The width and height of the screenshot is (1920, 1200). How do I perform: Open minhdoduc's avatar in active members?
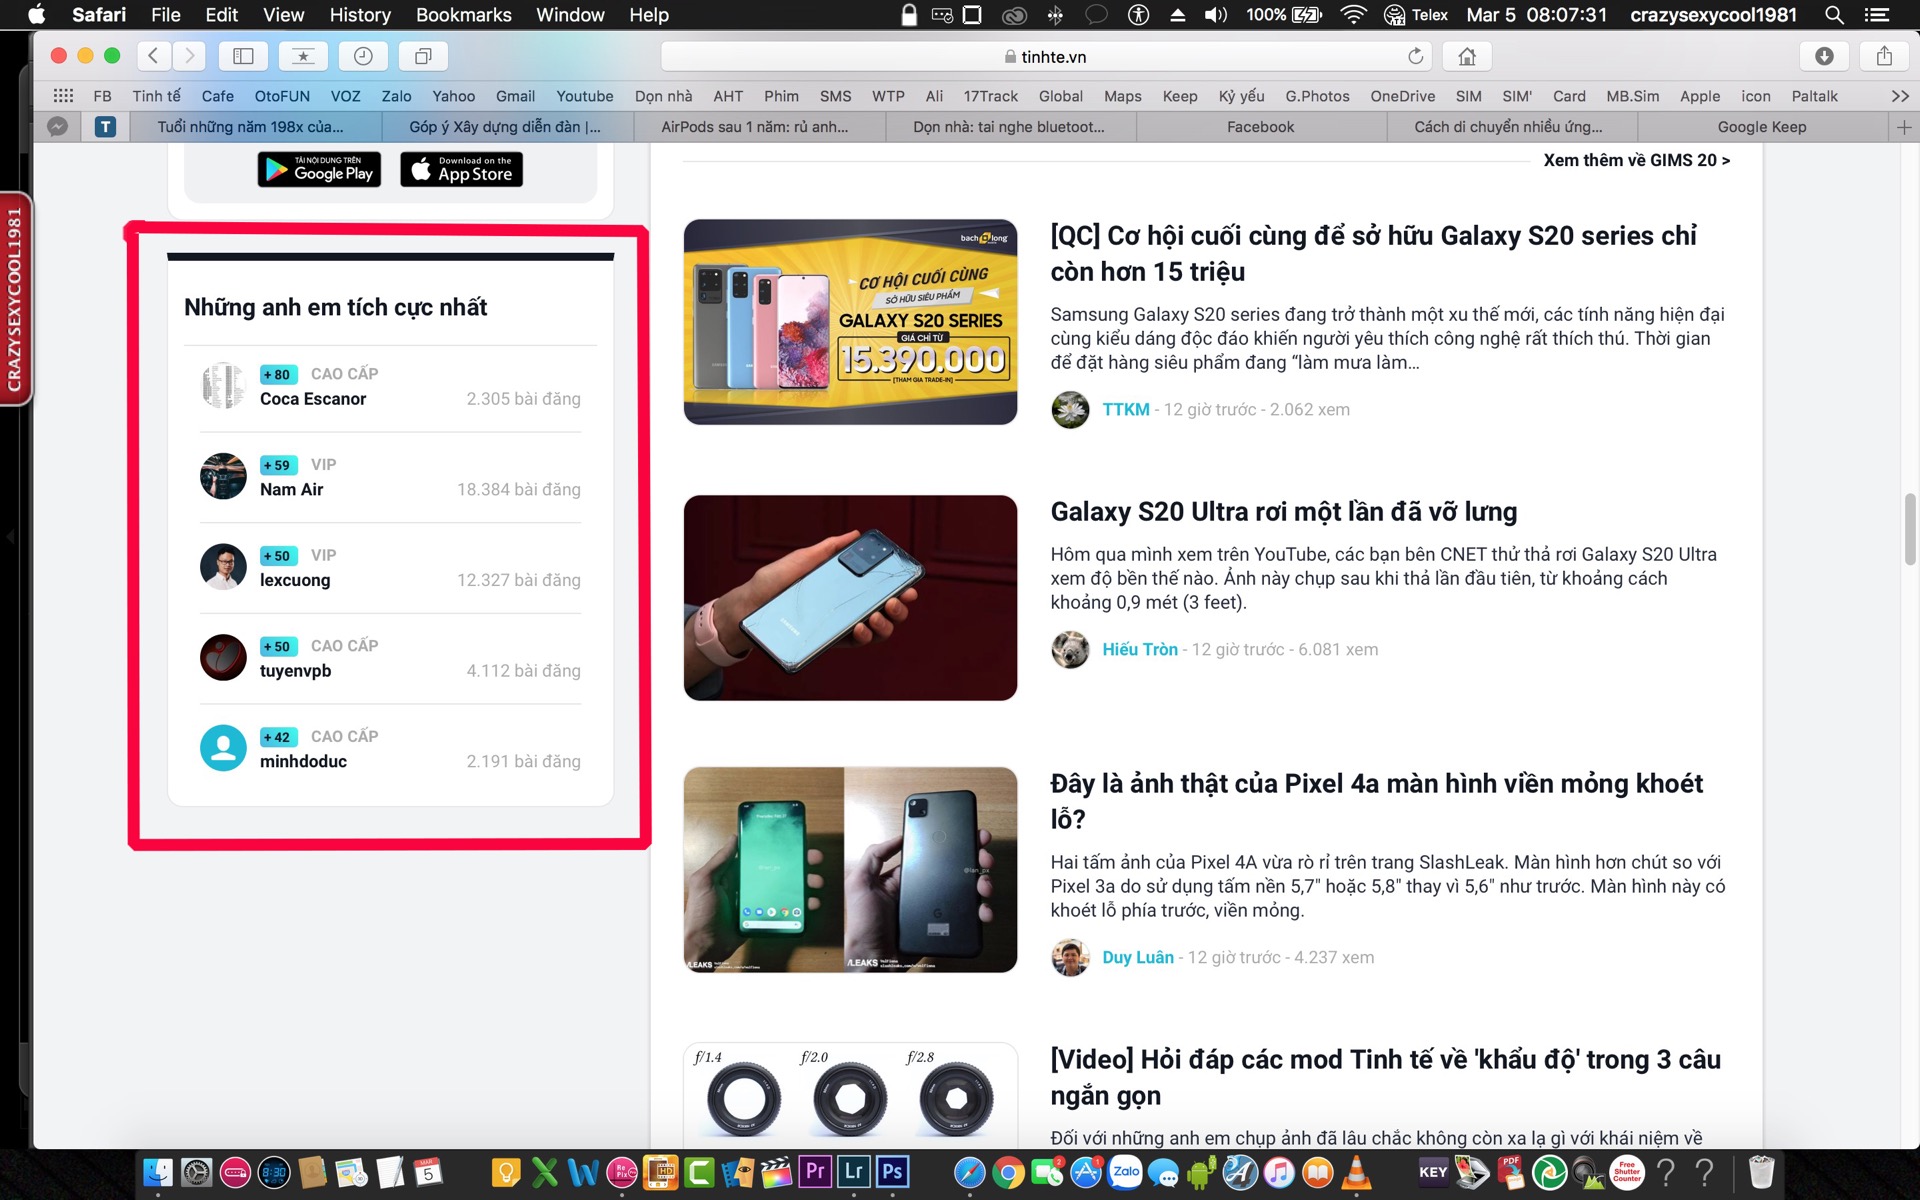[223, 748]
